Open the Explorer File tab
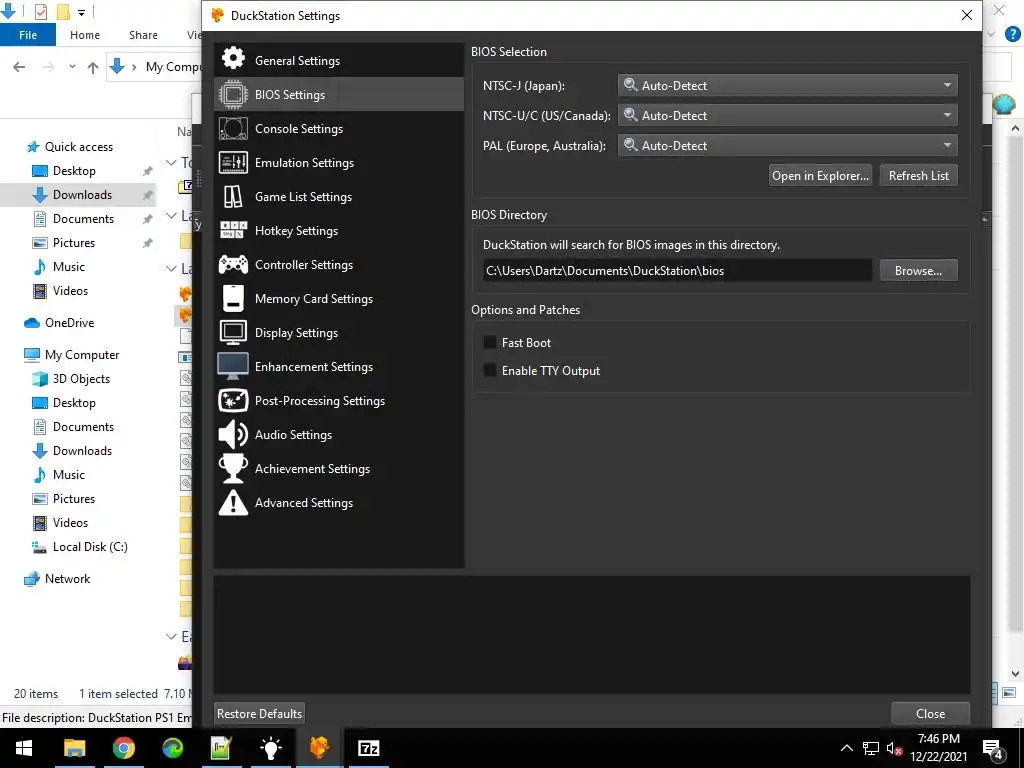The image size is (1024, 768). pyautogui.click(x=28, y=35)
